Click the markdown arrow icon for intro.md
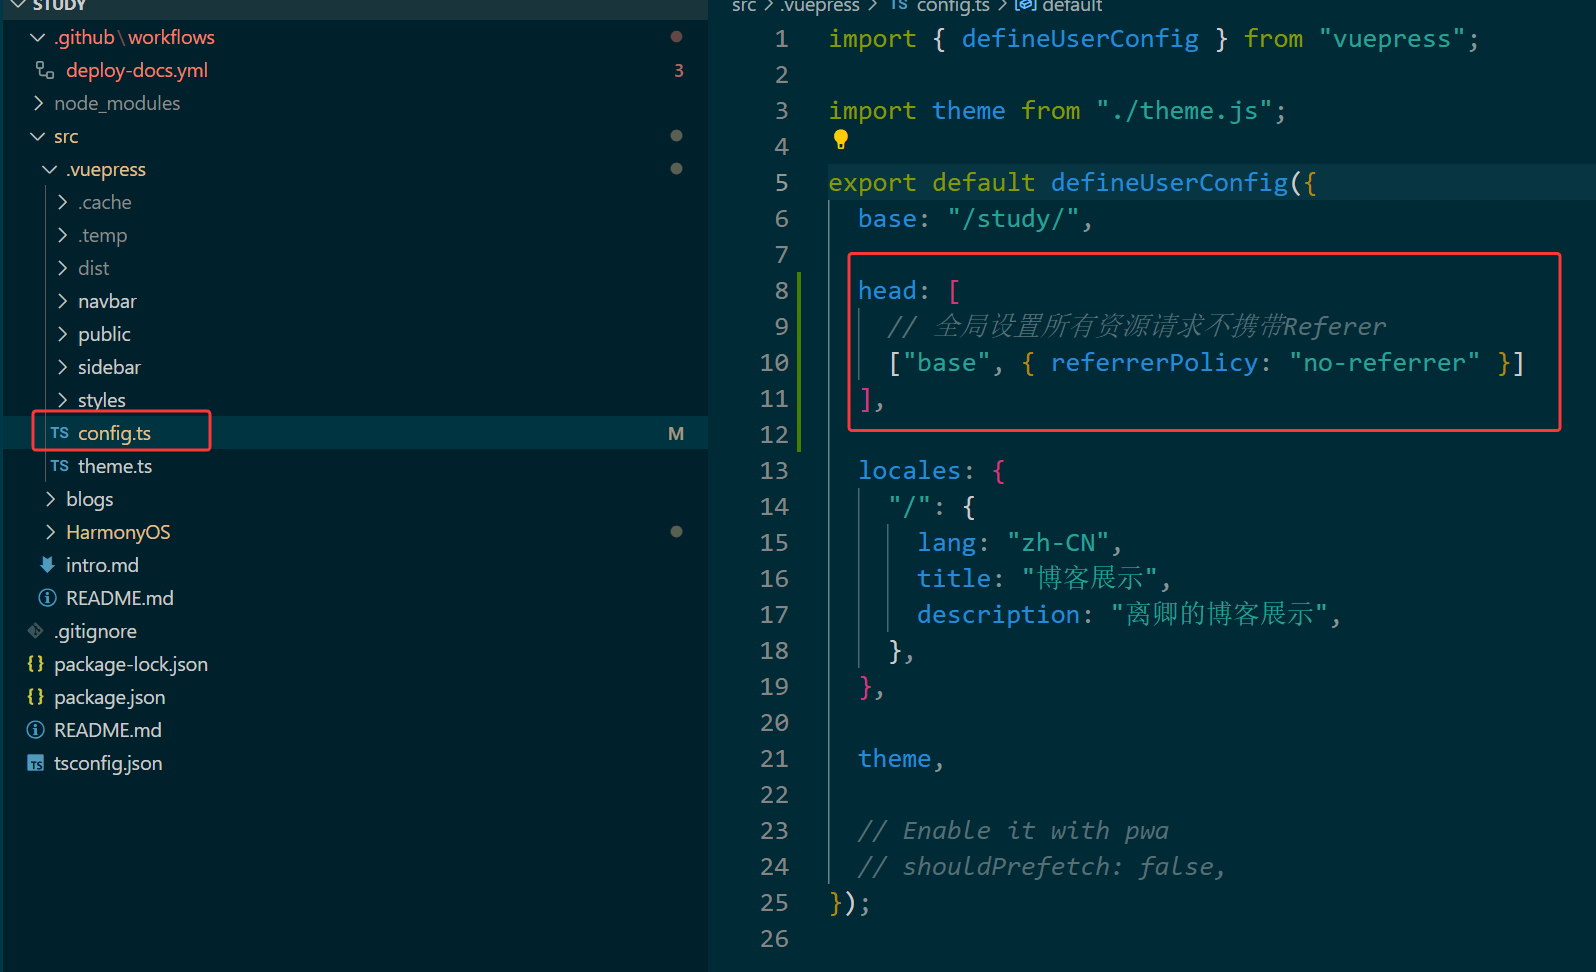1596x972 pixels. [47, 565]
